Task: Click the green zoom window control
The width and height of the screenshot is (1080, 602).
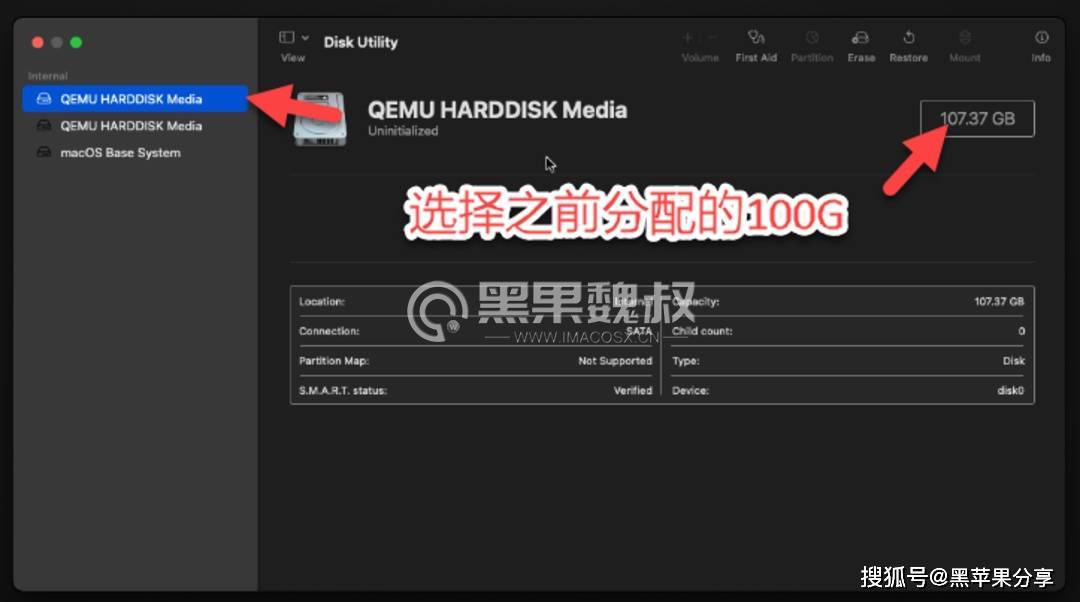Action: pyautogui.click(x=75, y=42)
